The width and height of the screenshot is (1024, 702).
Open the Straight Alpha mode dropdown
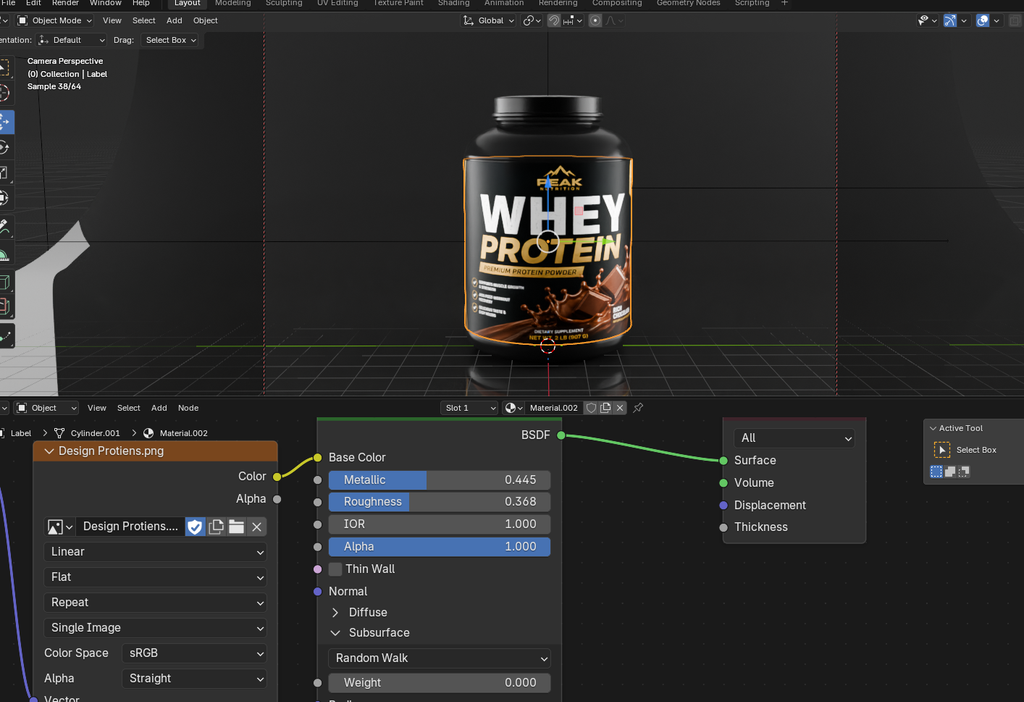coord(195,678)
